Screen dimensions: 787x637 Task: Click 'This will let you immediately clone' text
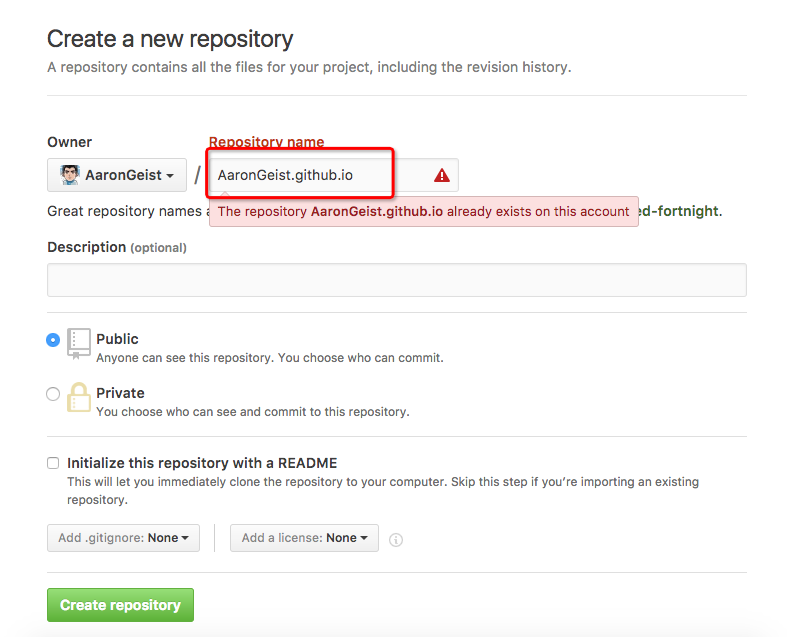(383, 490)
